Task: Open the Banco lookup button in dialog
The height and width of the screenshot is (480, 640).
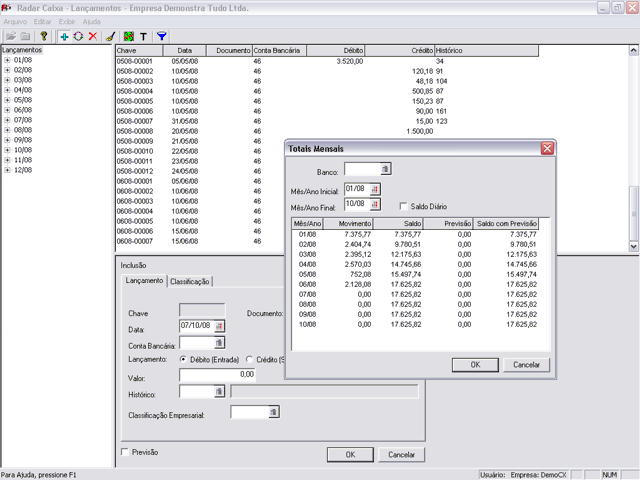Action: [x=386, y=169]
